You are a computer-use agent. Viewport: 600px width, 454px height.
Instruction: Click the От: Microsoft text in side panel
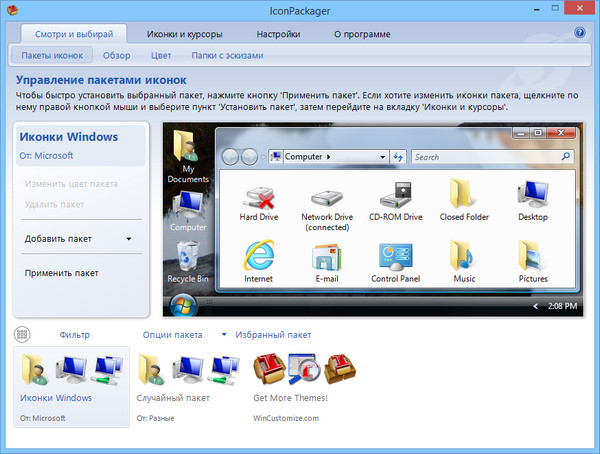(46, 156)
